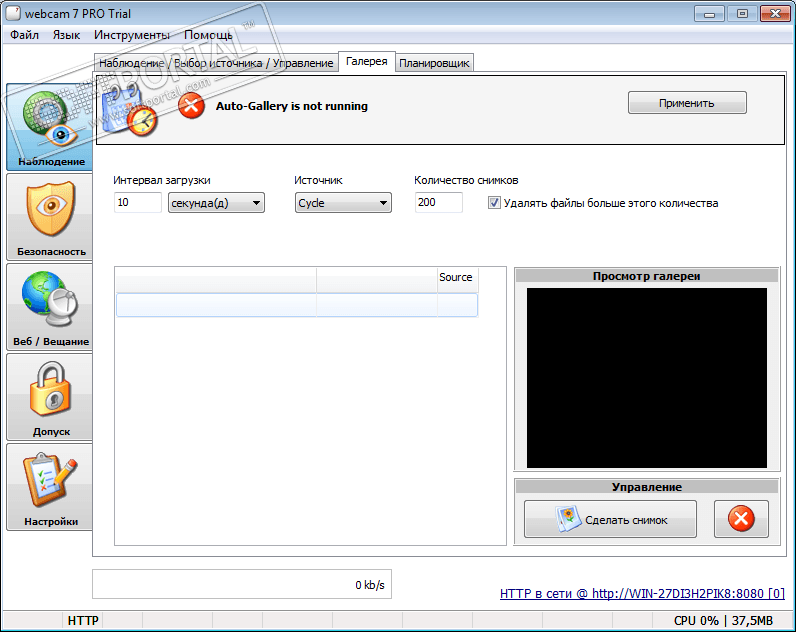
Task: Open the Веб / Вещание globe section
Action: click(x=49, y=307)
